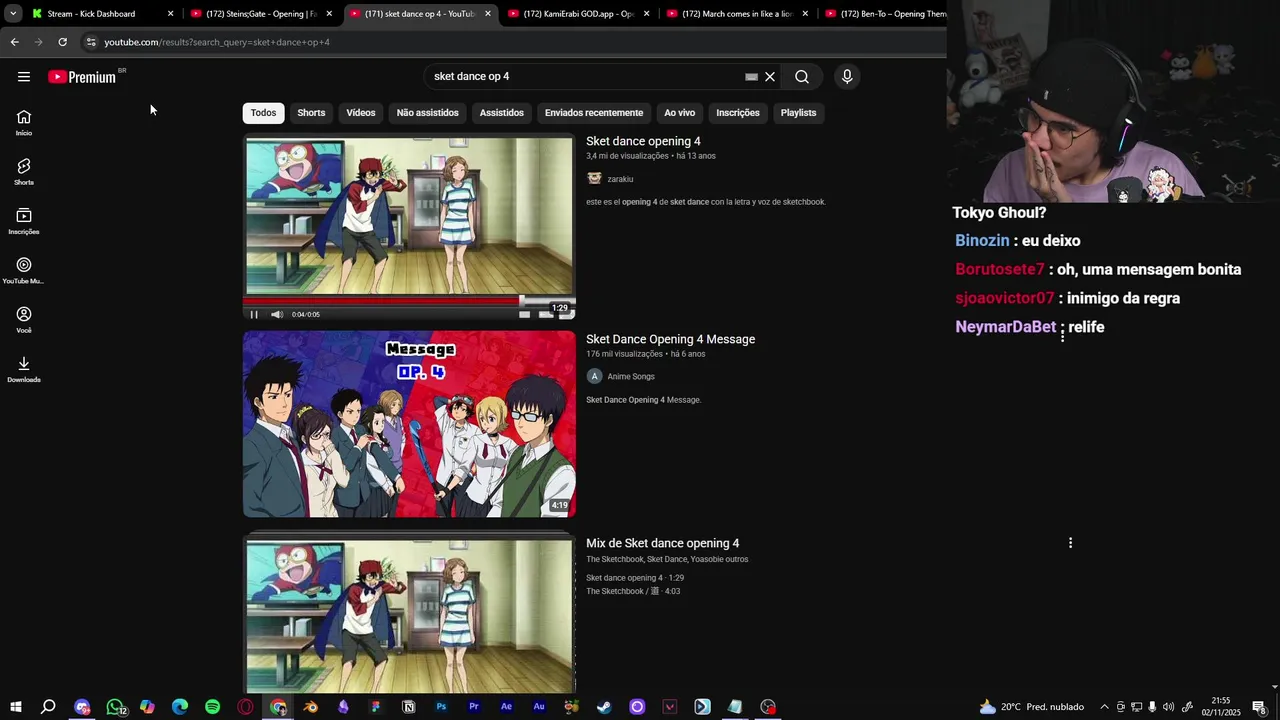This screenshot has height=720, width=1280.
Task: Open Sket Dance Opening 4 Message video
Action: pos(670,339)
